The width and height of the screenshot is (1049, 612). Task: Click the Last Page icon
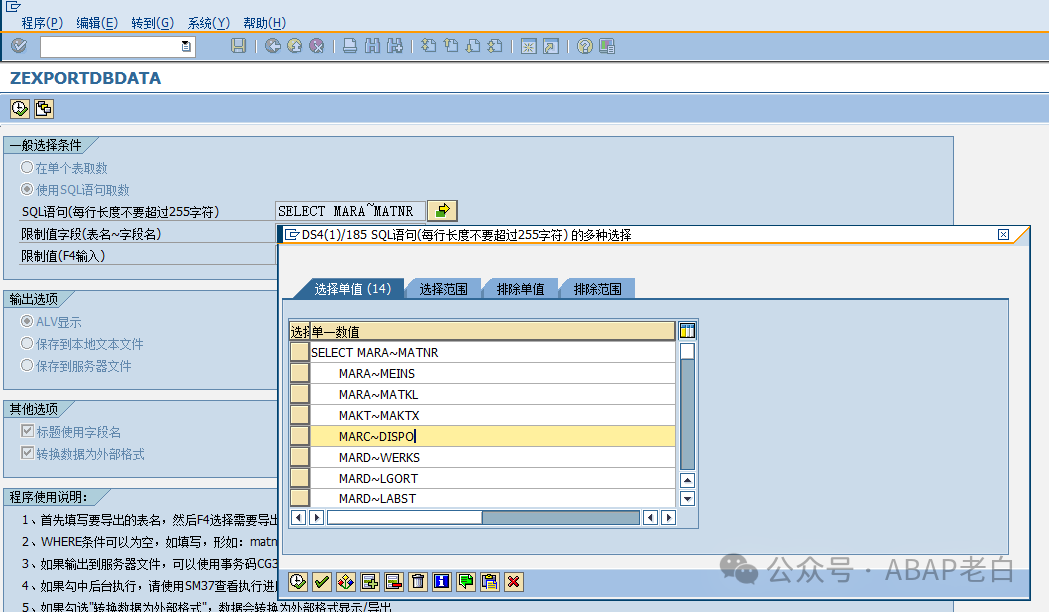[x=495, y=45]
